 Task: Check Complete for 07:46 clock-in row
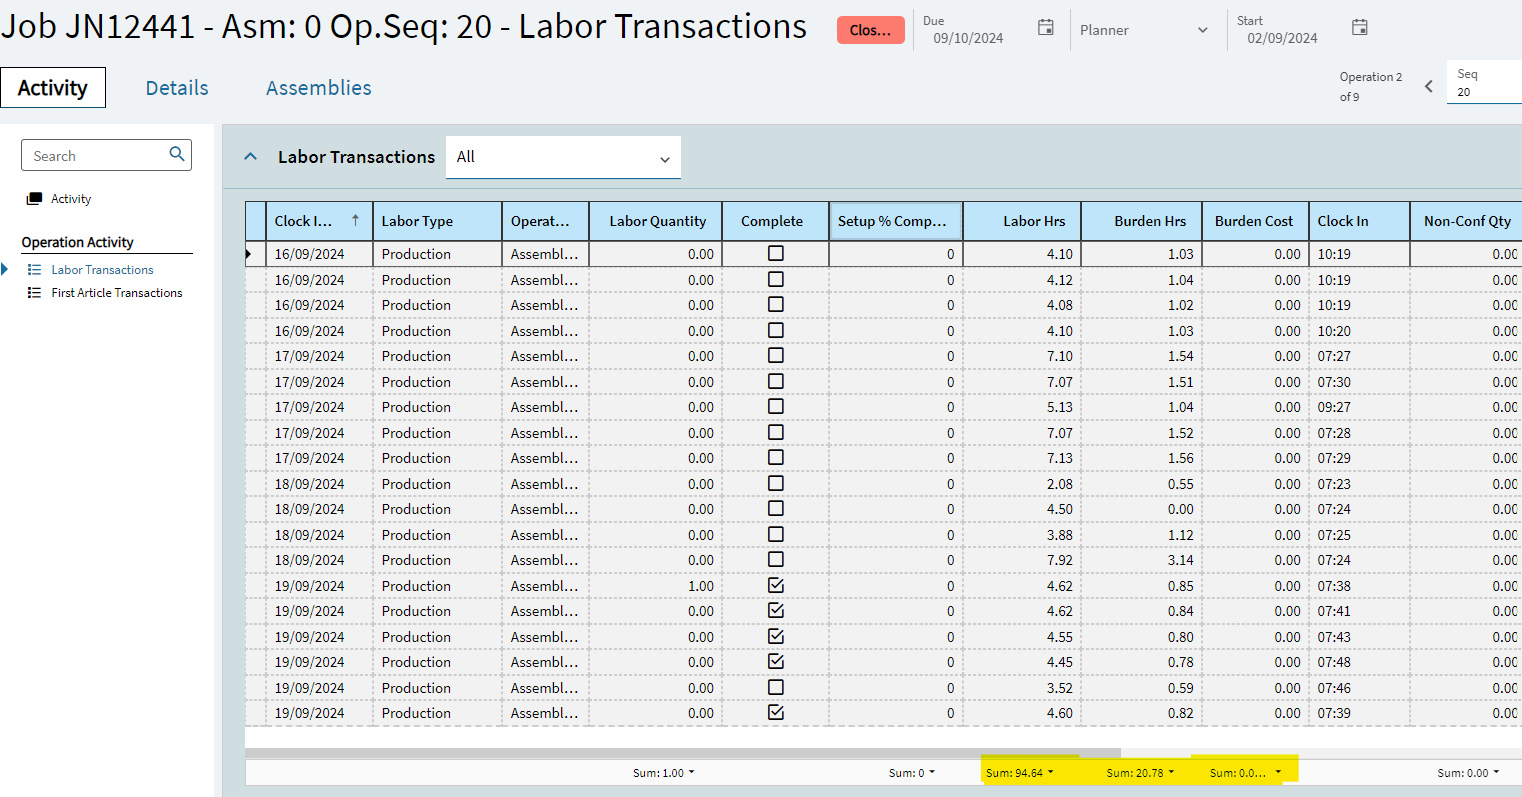pyautogui.click(x=775, y=687)
